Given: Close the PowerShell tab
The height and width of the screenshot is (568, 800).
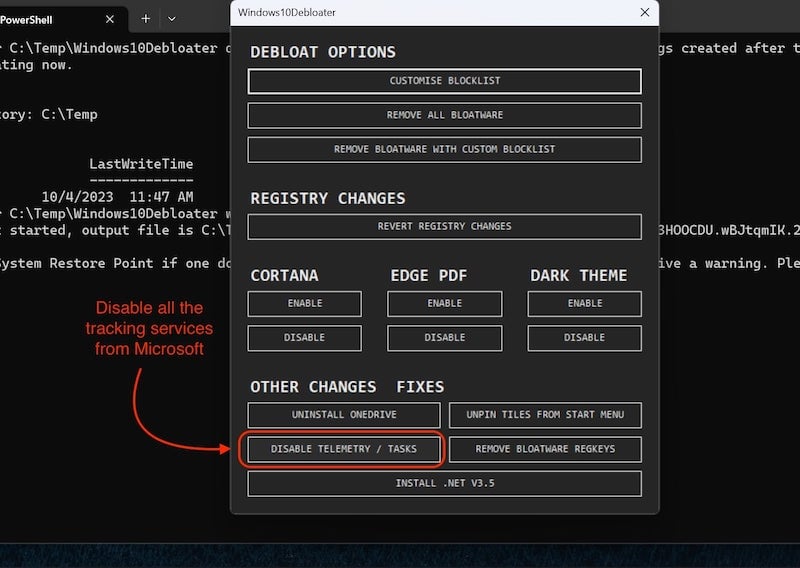Looking at the screenshot, I should 110,19.
